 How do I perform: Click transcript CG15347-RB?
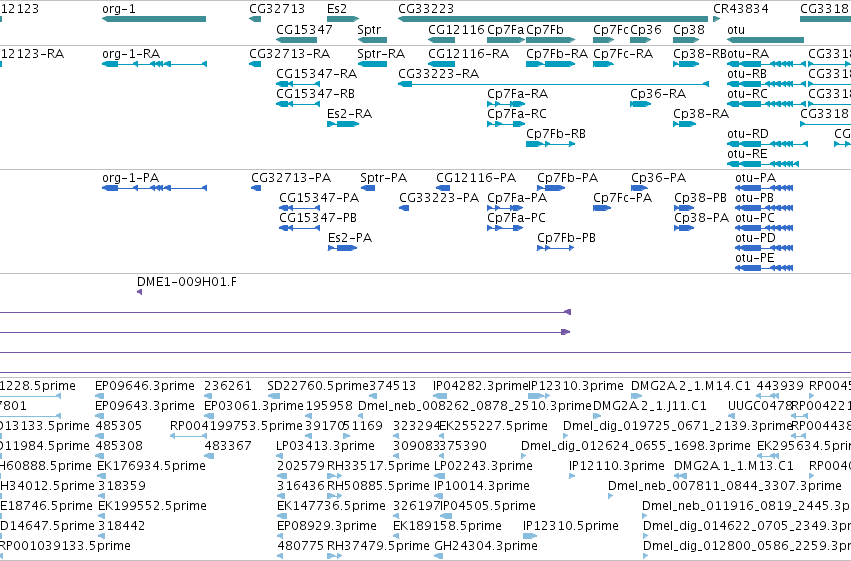(x=298, y=104)
